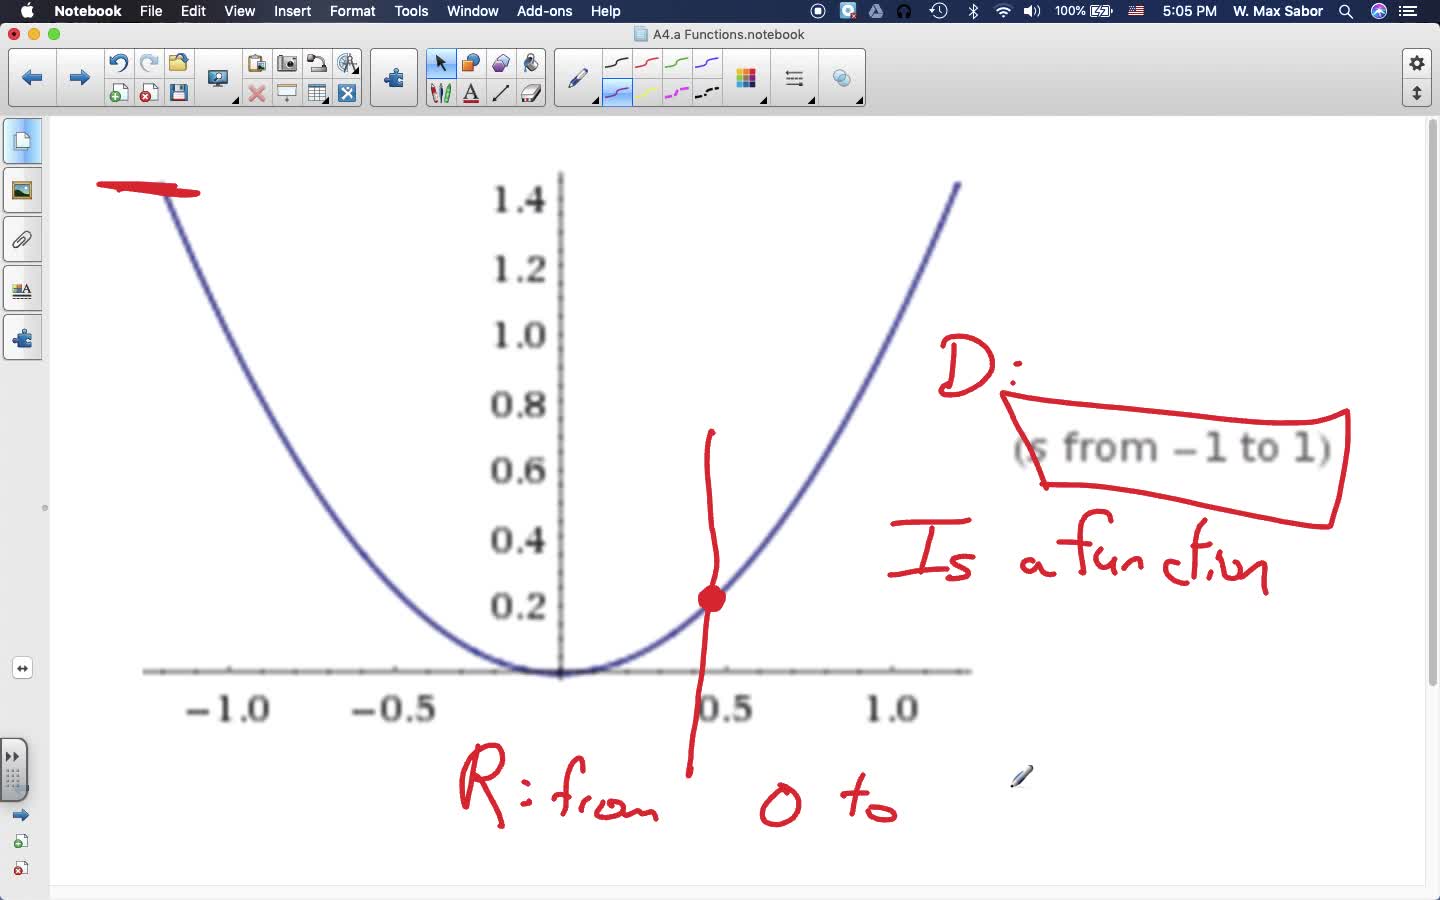Pick the magenta dashed pen style
The image size is (1440, 900).
[677, 93]
